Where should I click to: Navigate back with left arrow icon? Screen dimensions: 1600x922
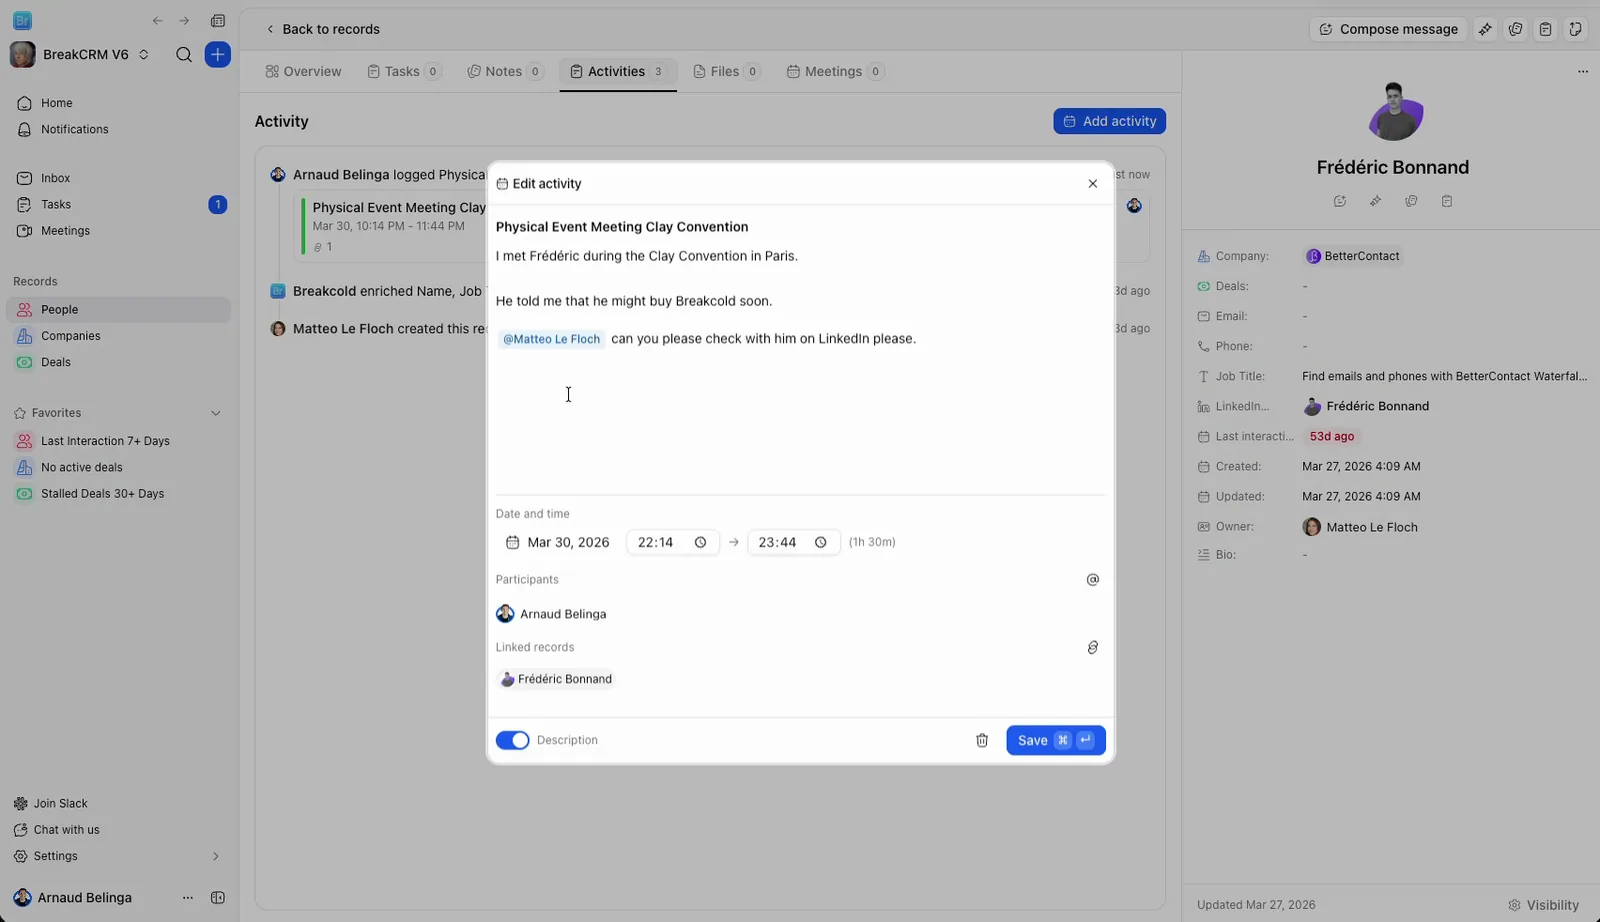tap(157, 21)
